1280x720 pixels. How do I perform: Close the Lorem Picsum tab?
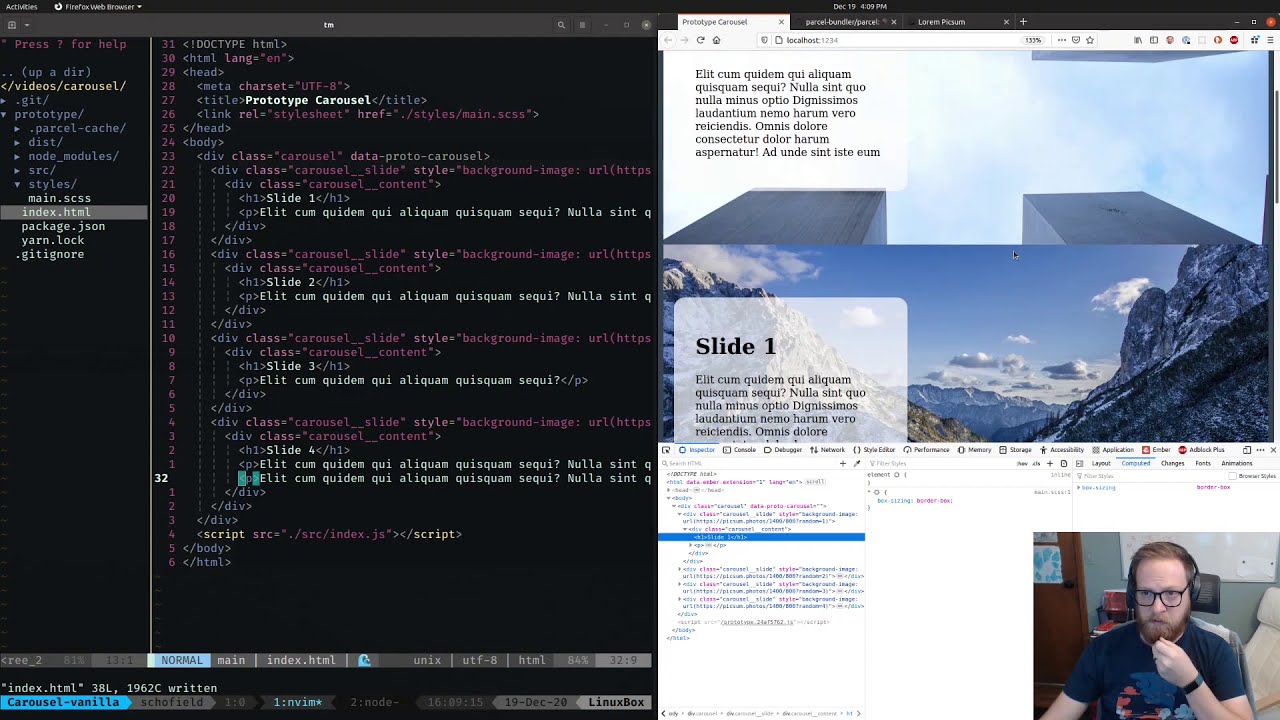pos(1006,22)
